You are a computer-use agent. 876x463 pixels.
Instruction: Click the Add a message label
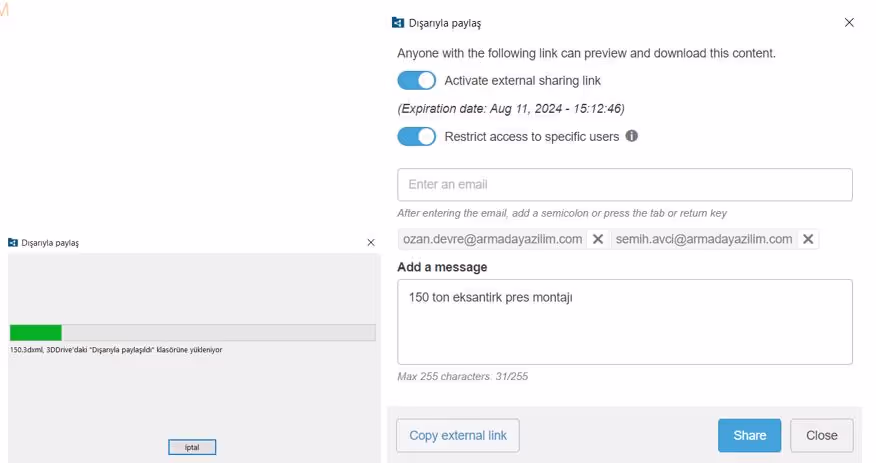(x=442, y=267)
